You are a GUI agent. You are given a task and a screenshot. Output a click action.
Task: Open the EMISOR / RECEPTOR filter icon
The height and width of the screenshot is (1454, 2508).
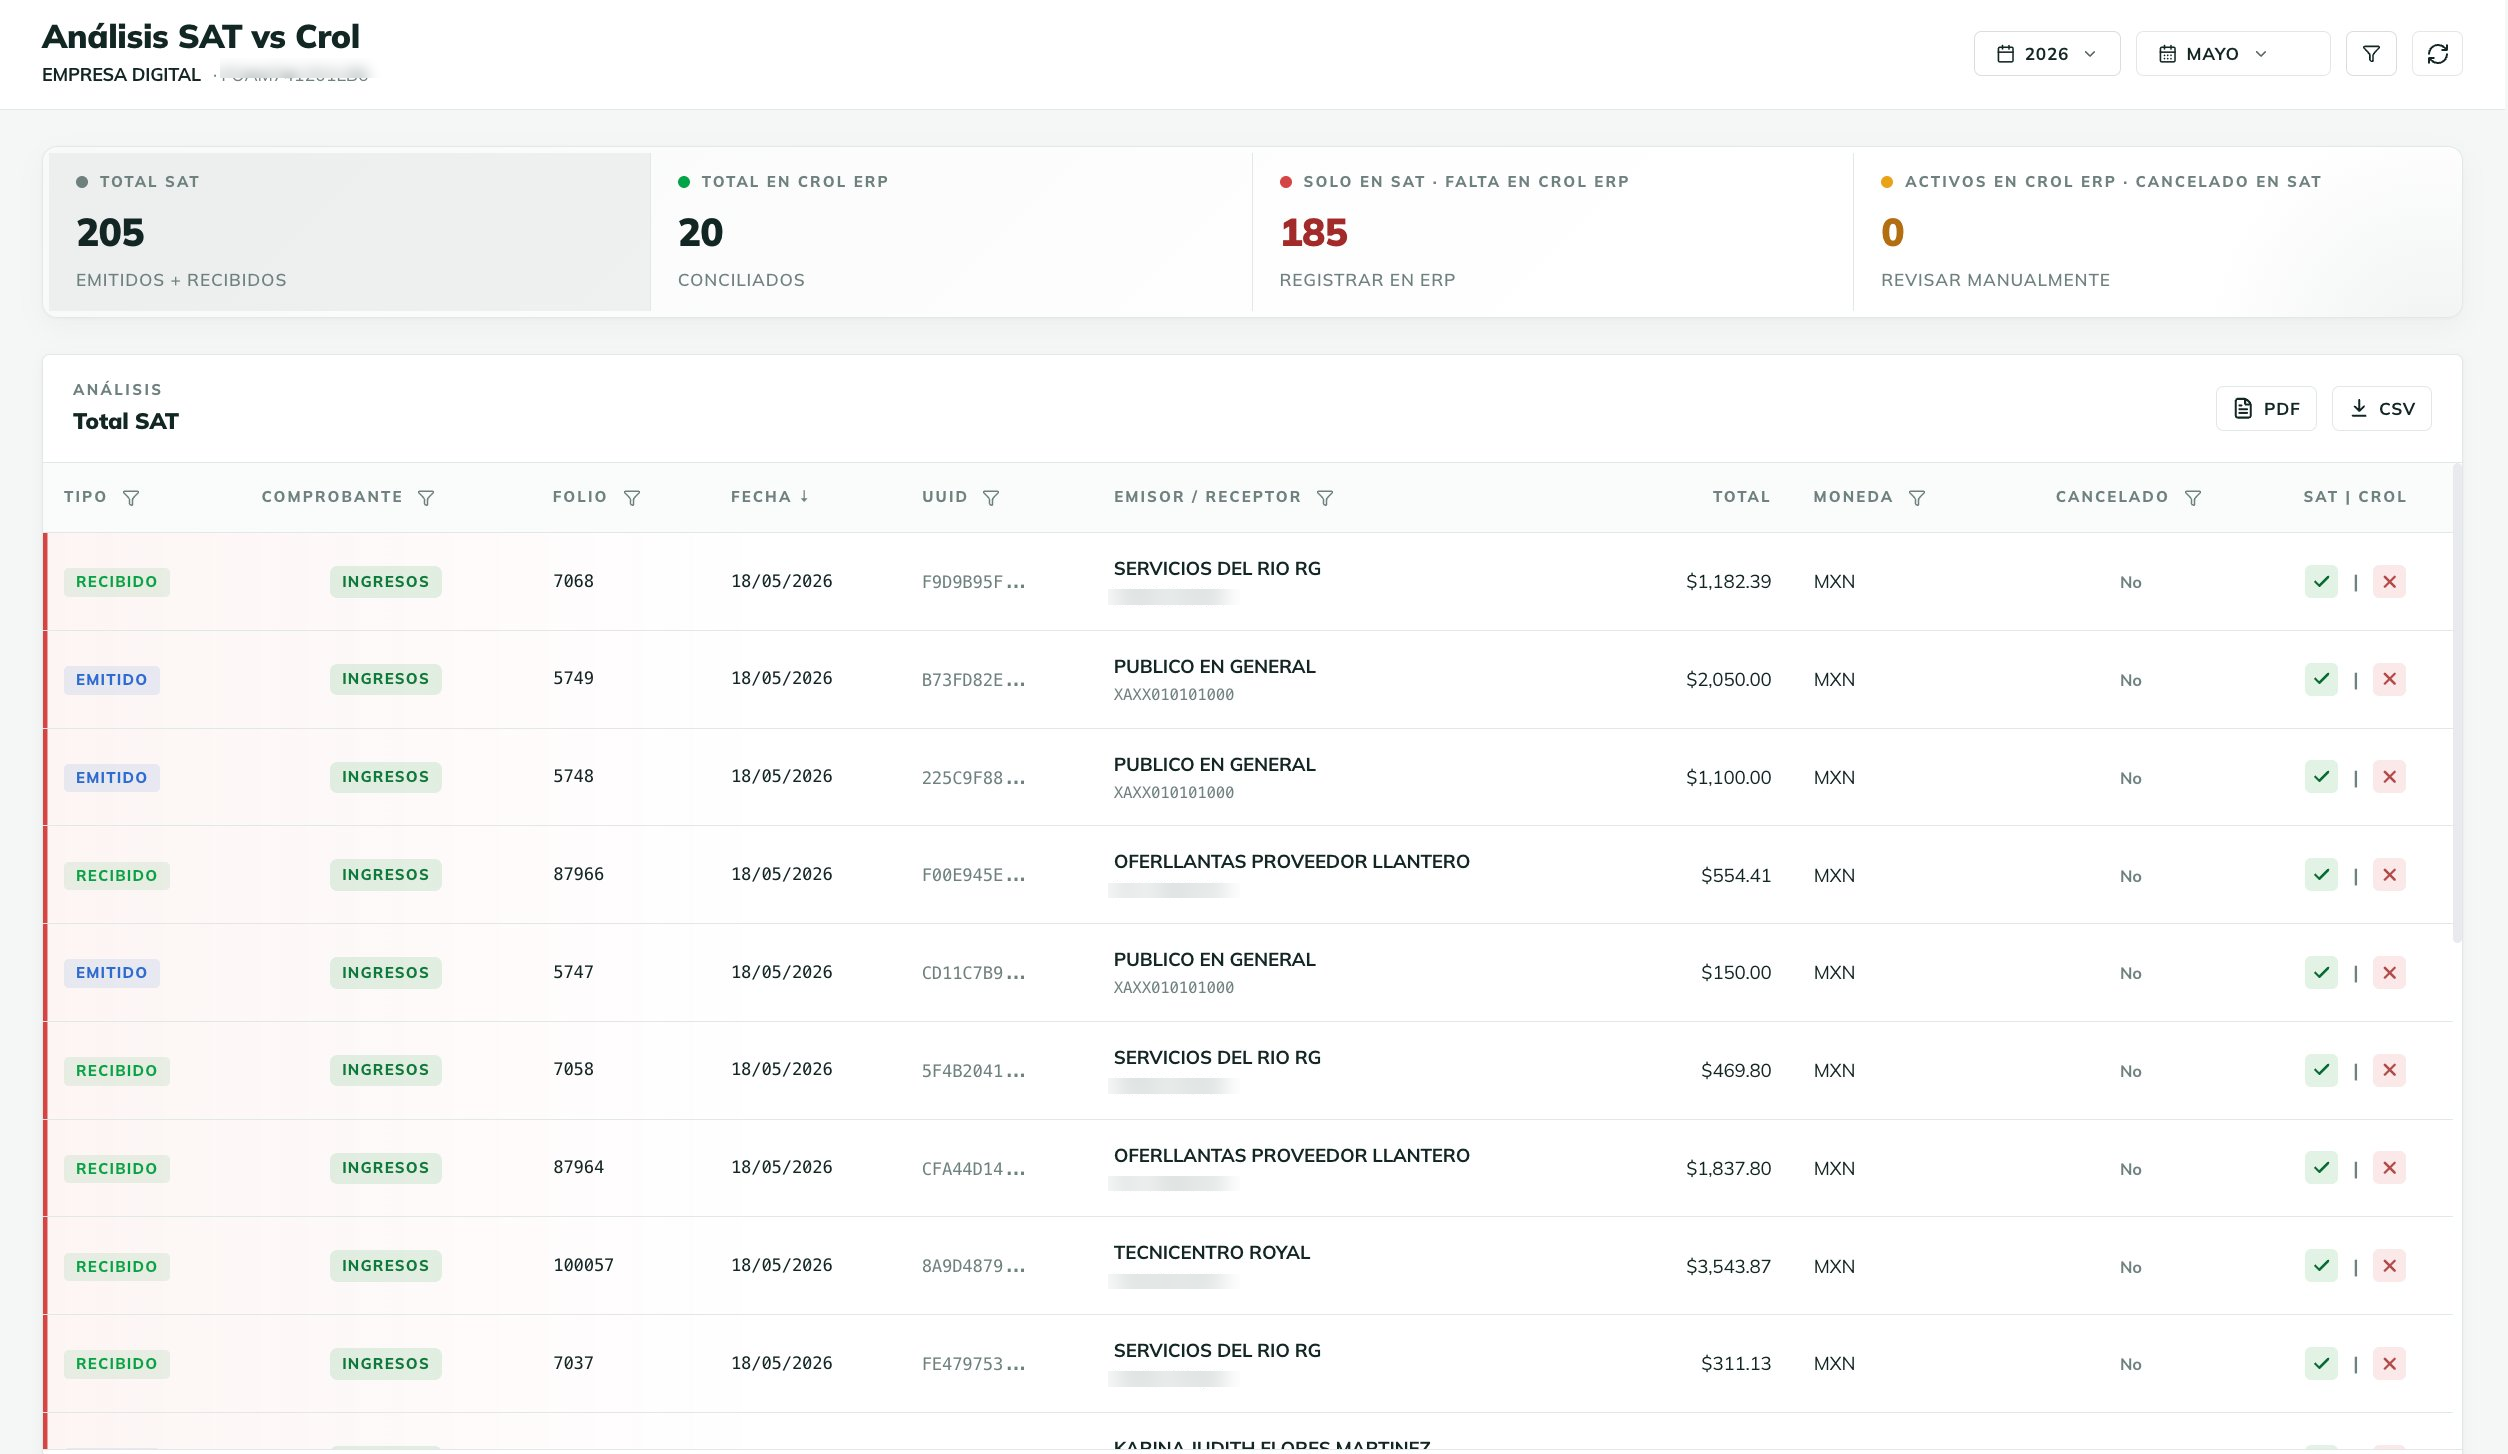coord(1325,498)
